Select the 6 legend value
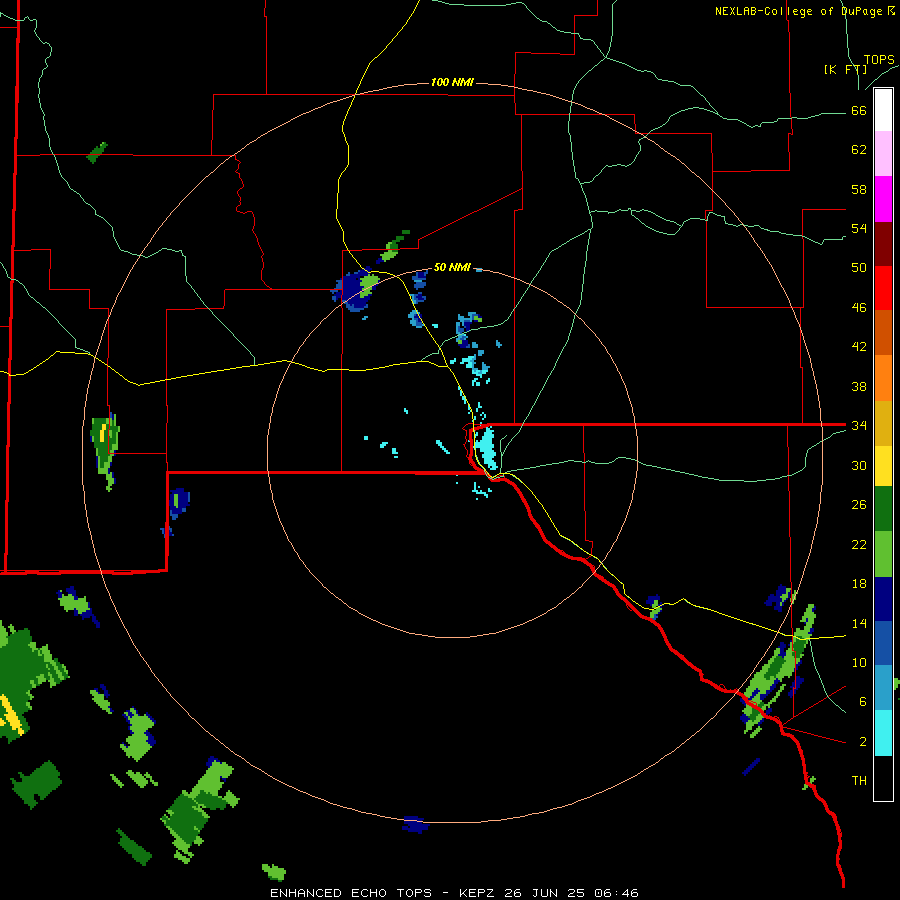Viewport: 900px width, 900px height. pos(863,701)
